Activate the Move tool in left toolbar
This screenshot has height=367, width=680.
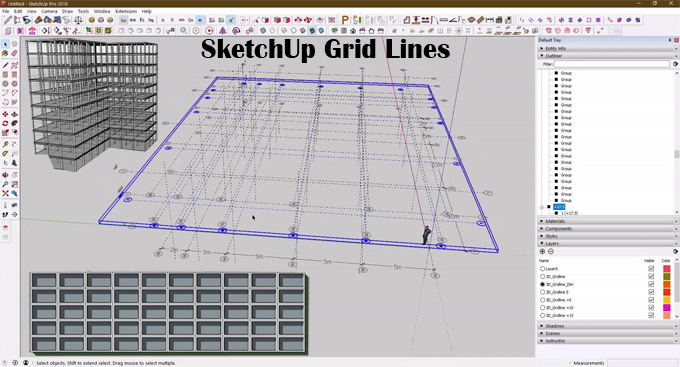point(5,114)
